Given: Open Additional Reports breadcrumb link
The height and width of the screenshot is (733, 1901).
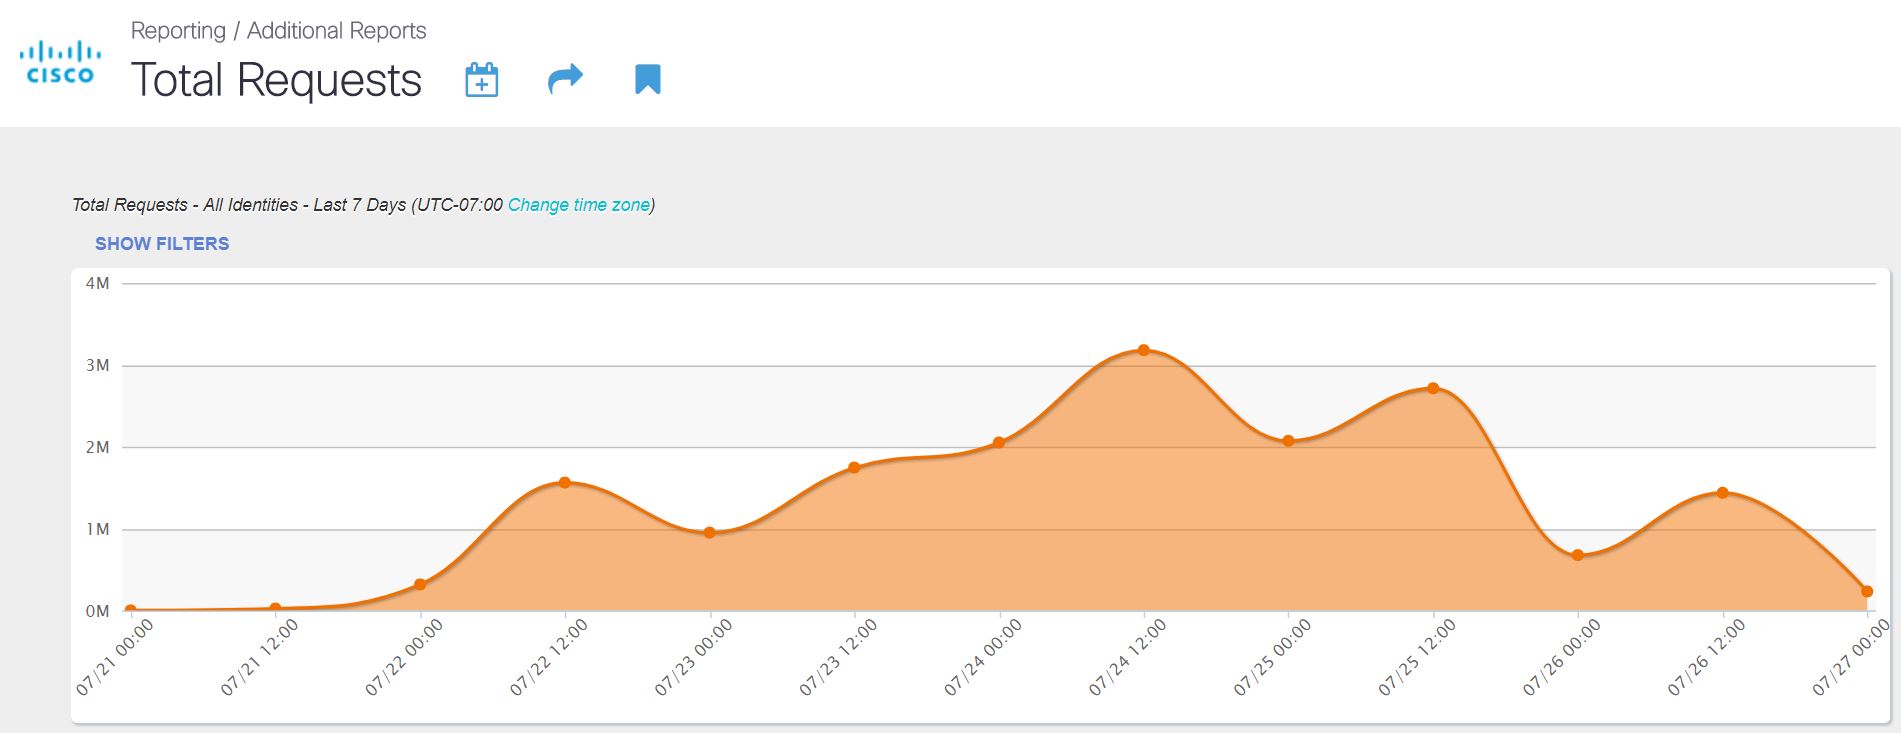Looking at the screenshot, I should coord(336,31).
